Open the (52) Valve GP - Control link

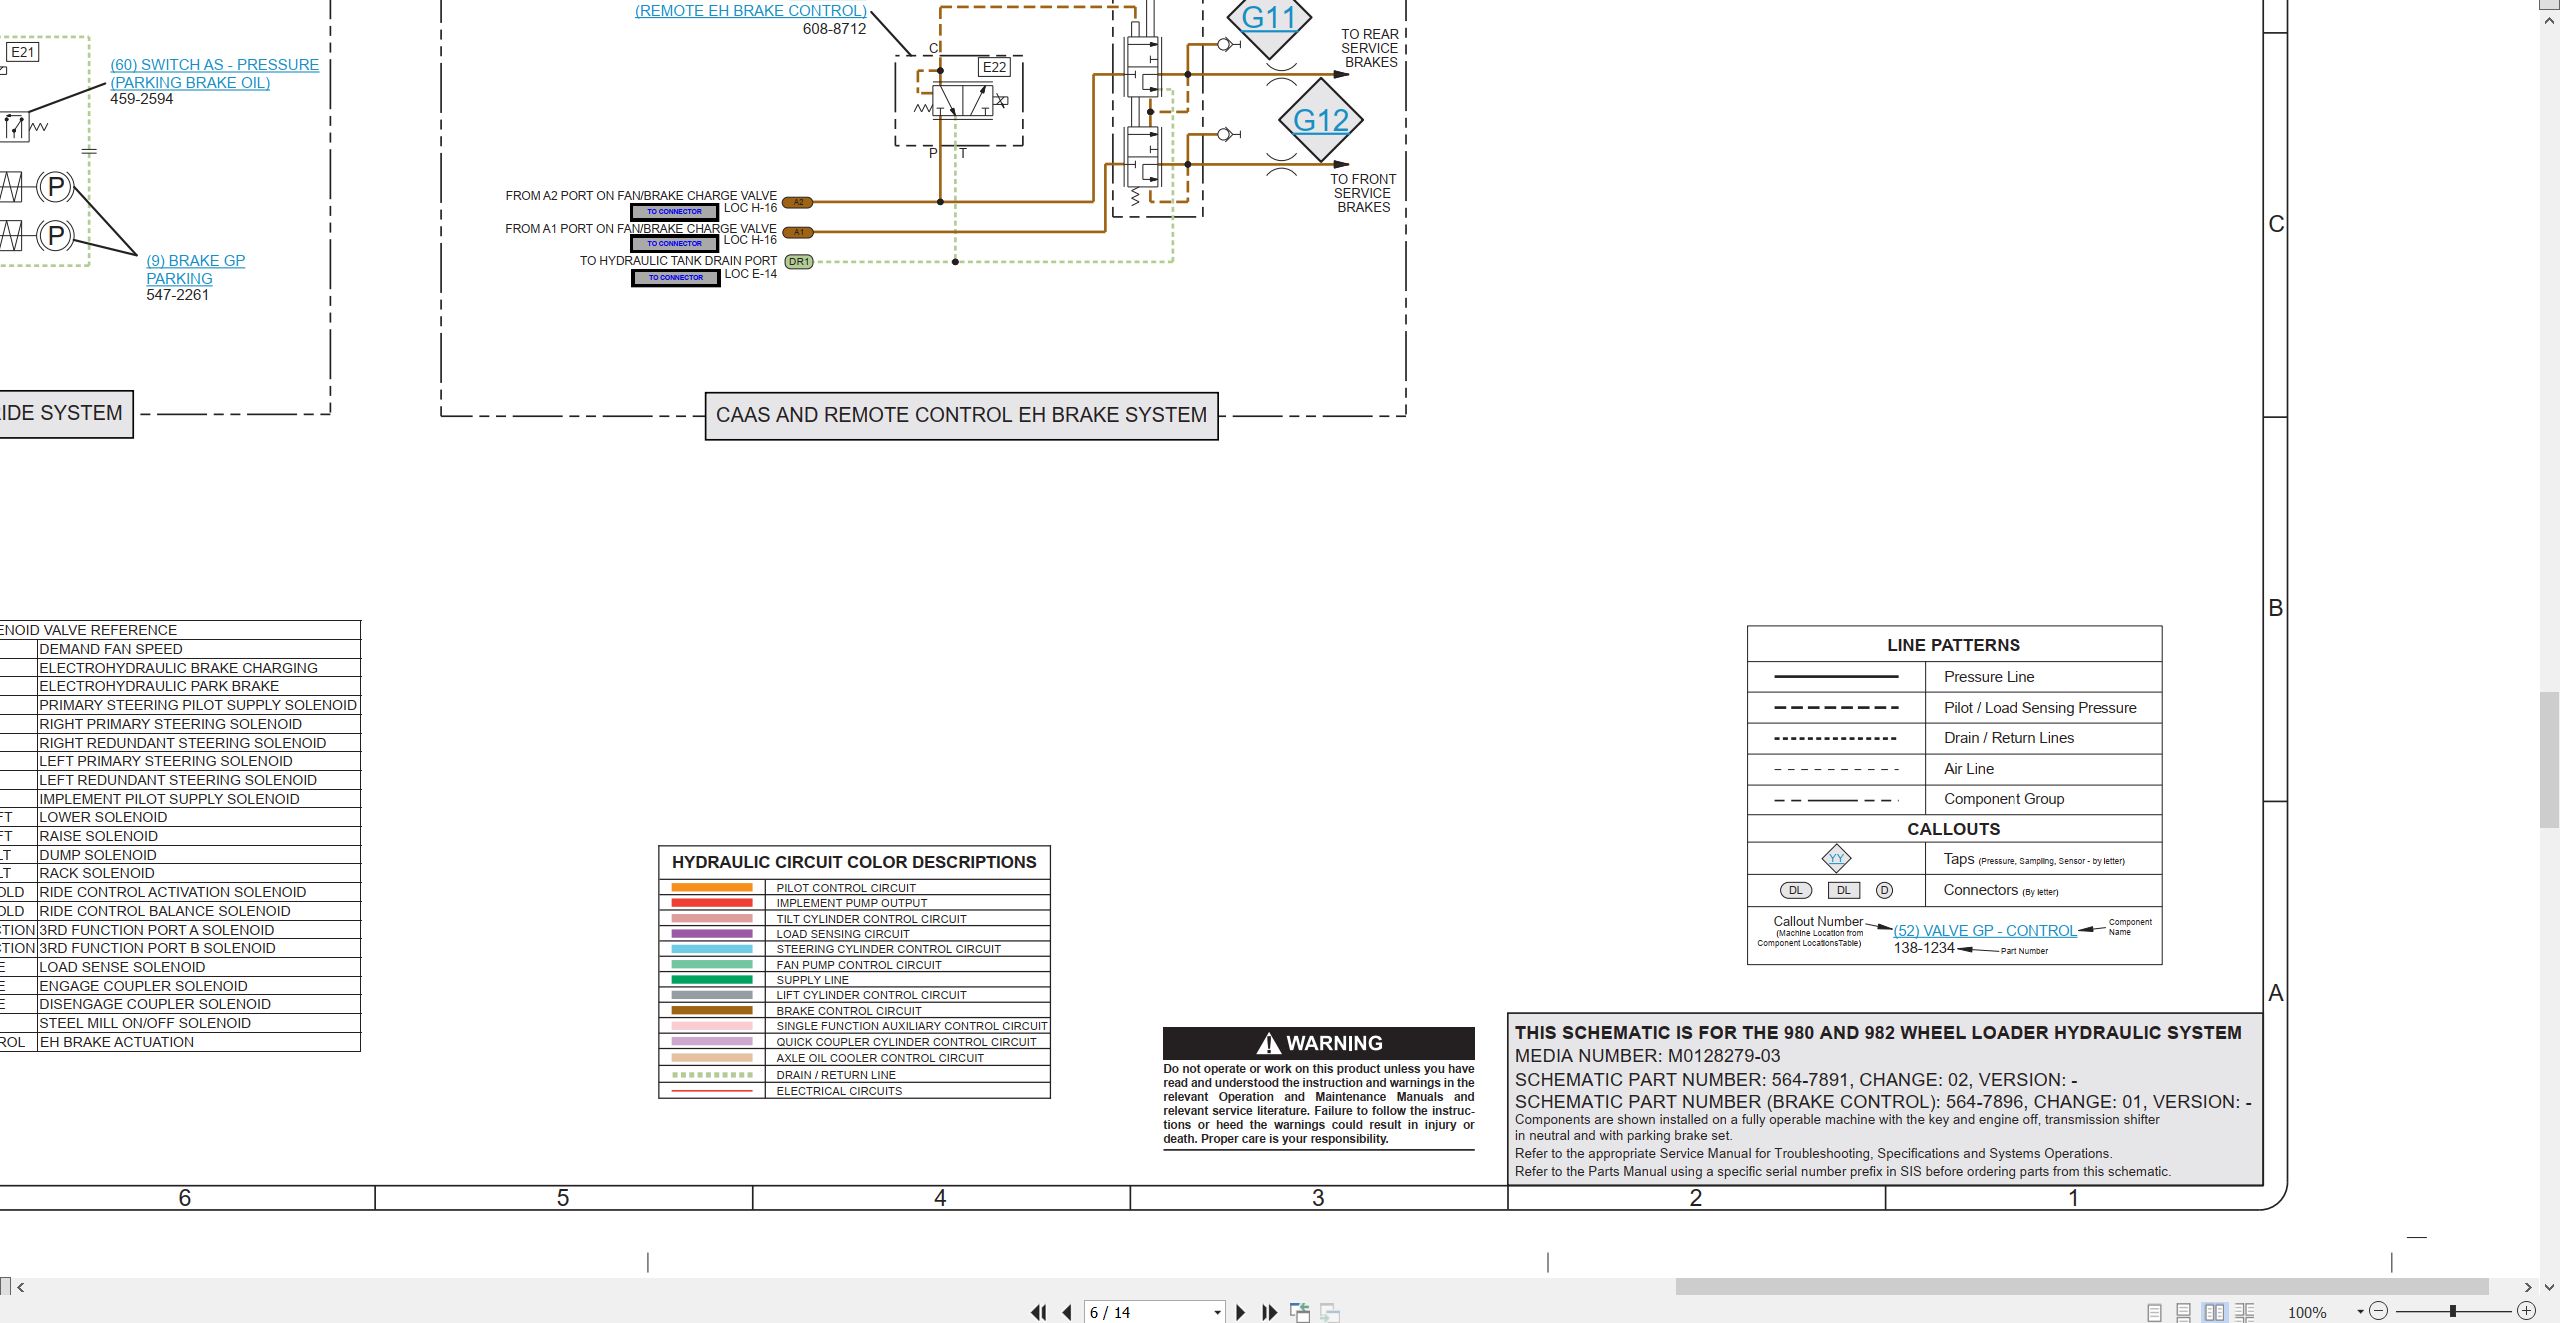[x=1984, y=930]
